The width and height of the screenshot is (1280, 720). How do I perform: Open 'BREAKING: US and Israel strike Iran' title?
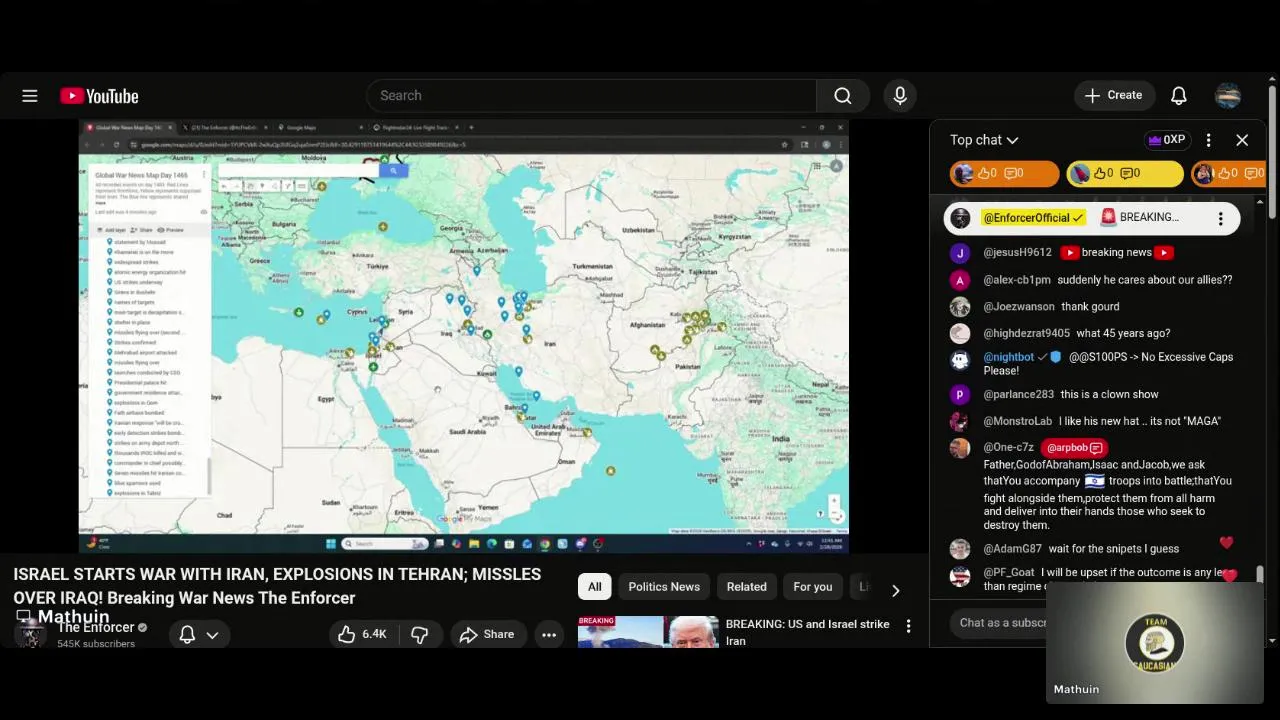[808, 632]
